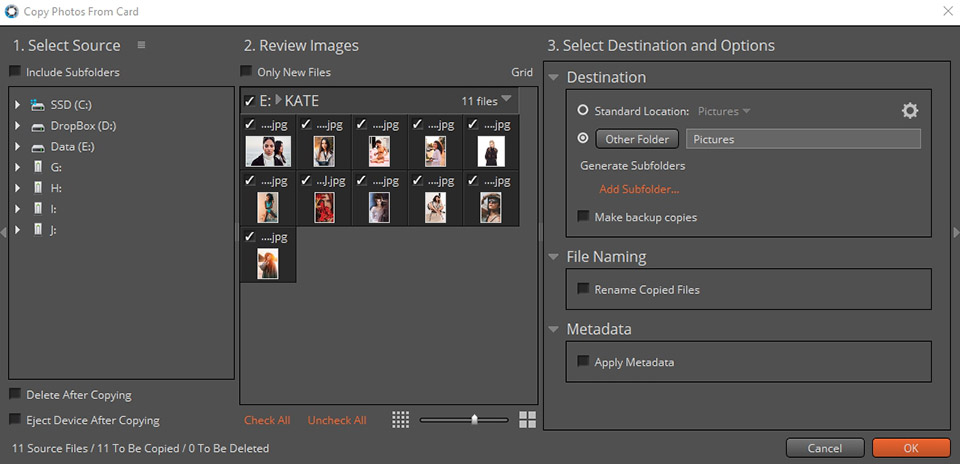Switch to large thumbnail grid icon
The image size is (960, 464).
(x=528, y=420)
